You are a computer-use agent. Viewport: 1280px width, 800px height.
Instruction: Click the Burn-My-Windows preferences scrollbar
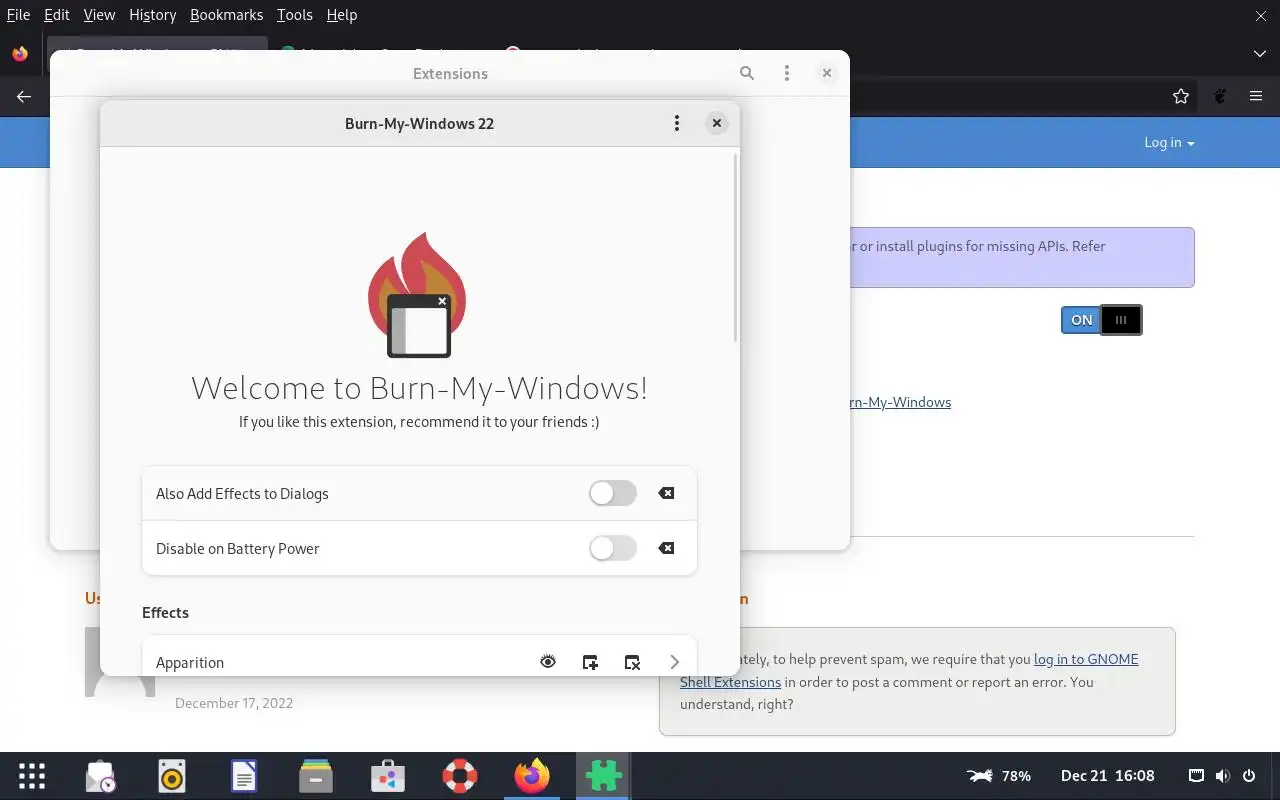pos(737,247)
